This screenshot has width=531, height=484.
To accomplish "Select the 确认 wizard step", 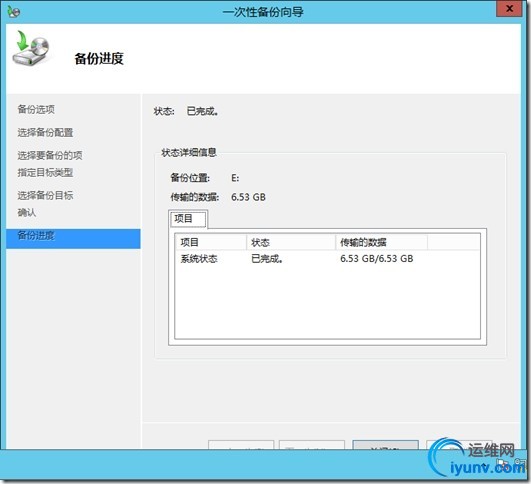I will (x=27, y=212).
